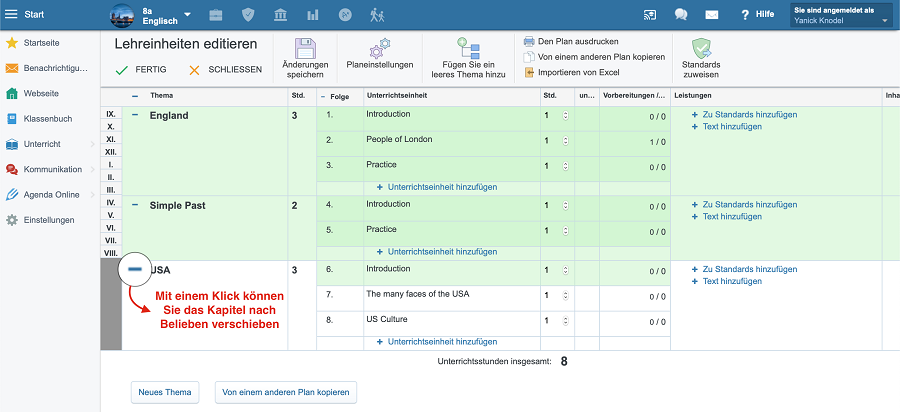Go to Startseite in sidebar
This screenshot has height=412, width=900.
[41, 43]
